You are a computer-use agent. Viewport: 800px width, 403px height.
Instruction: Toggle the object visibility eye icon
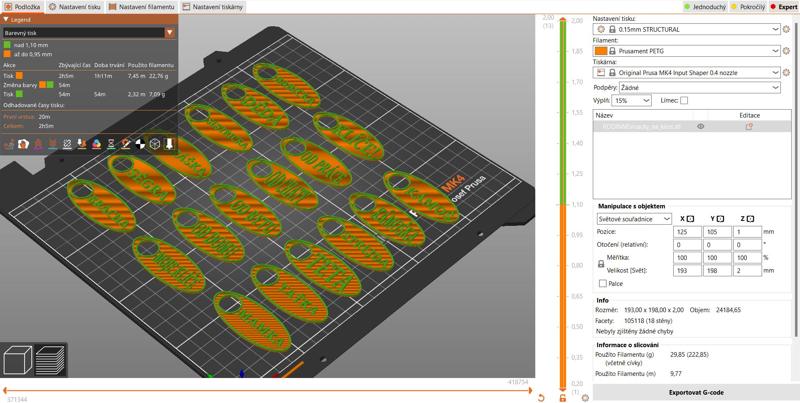pyautogui.click(x=701, y=127)
